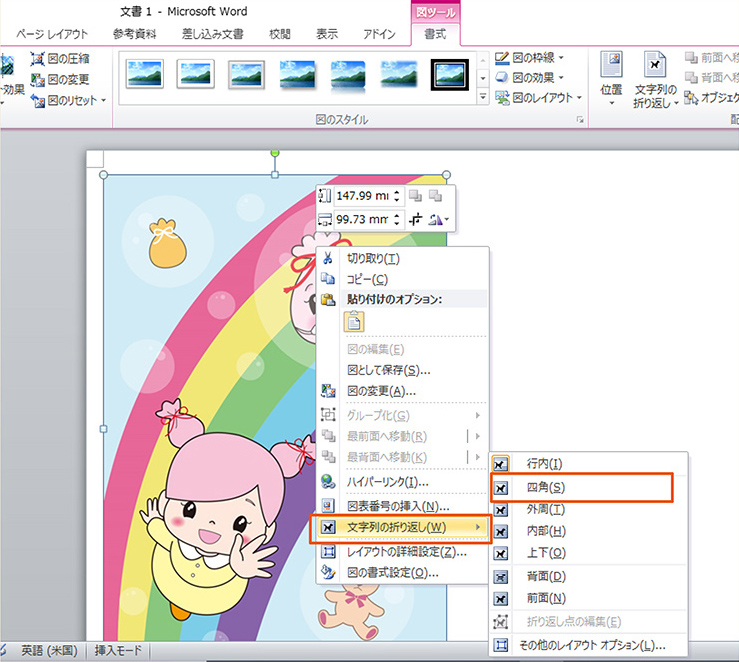Click the 図の圧縮 compress pictures icon
Viewport: 739px width, 662px height.
point(37,59)
